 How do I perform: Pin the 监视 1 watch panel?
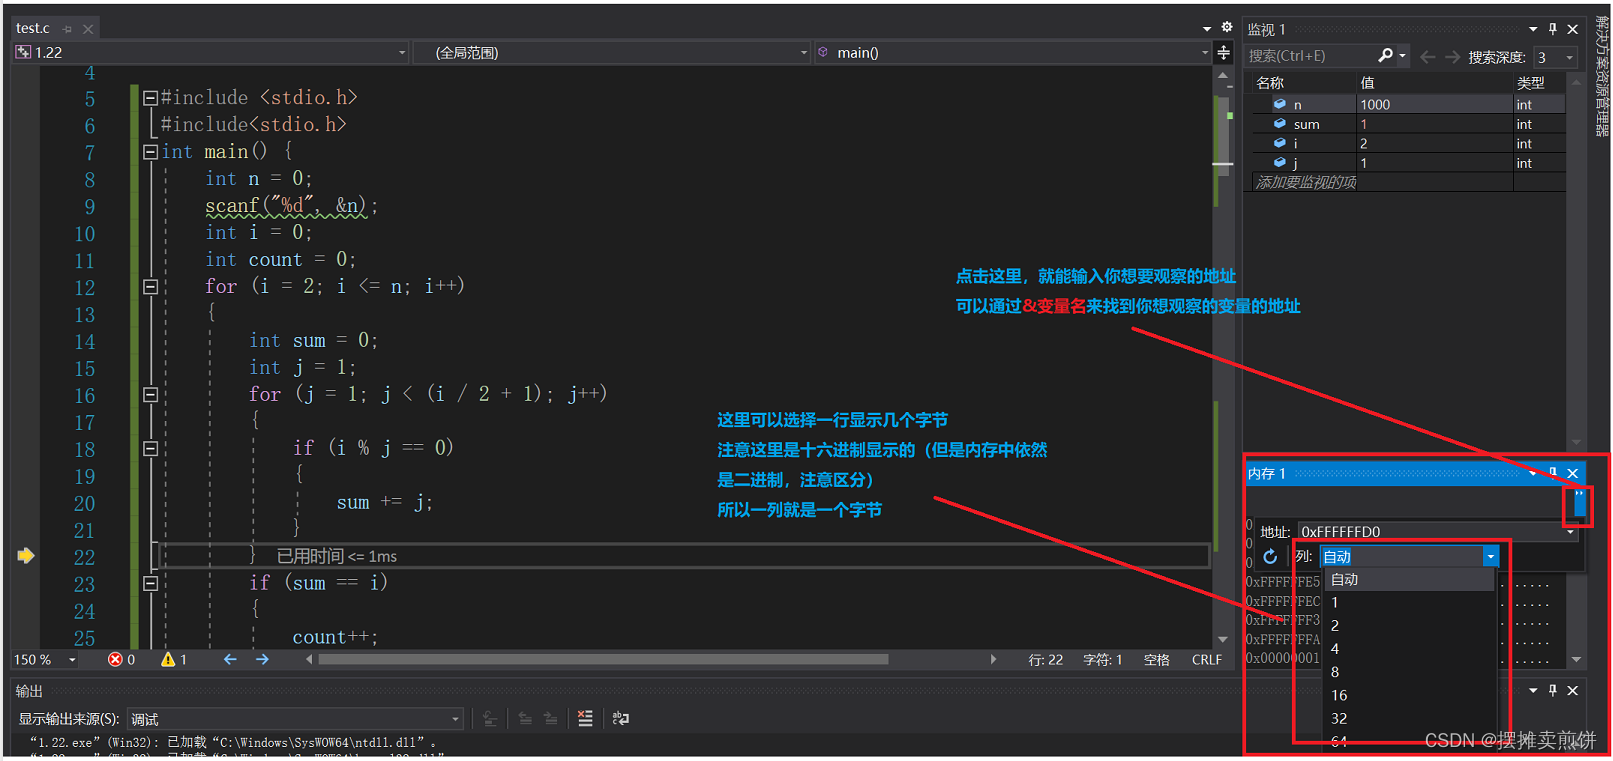1553,29
